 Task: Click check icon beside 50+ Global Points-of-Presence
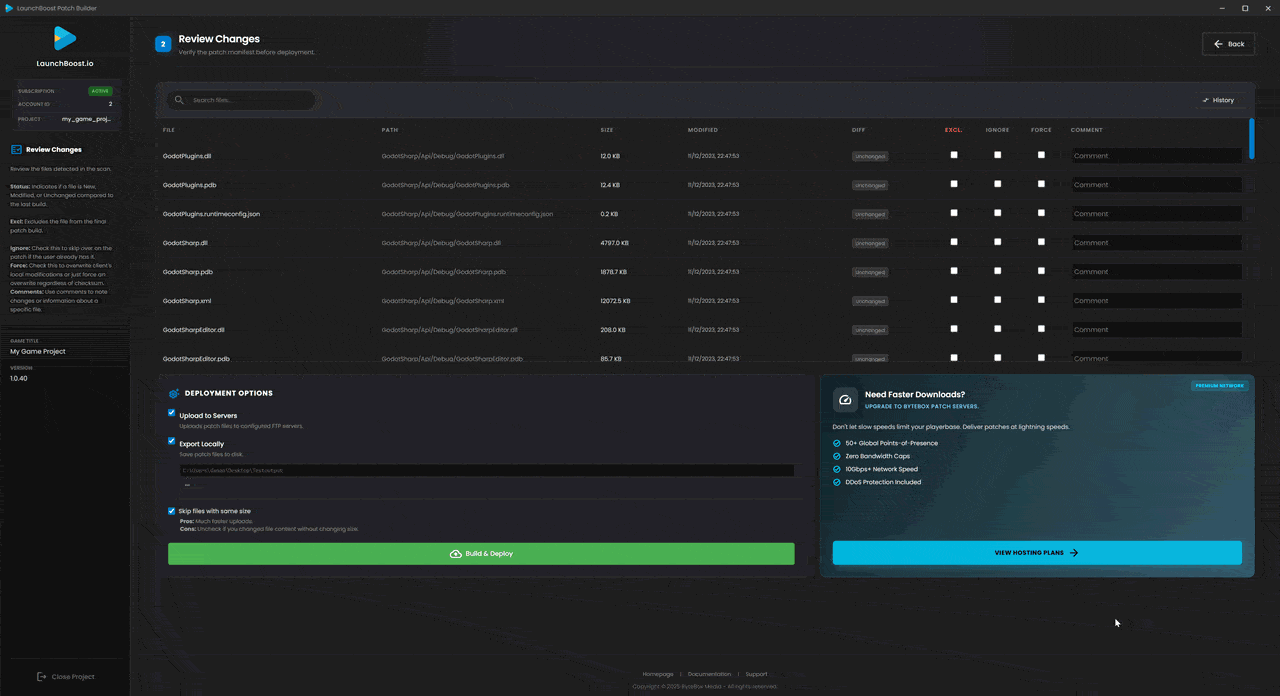pyautogui.click(x=837, y=443)
